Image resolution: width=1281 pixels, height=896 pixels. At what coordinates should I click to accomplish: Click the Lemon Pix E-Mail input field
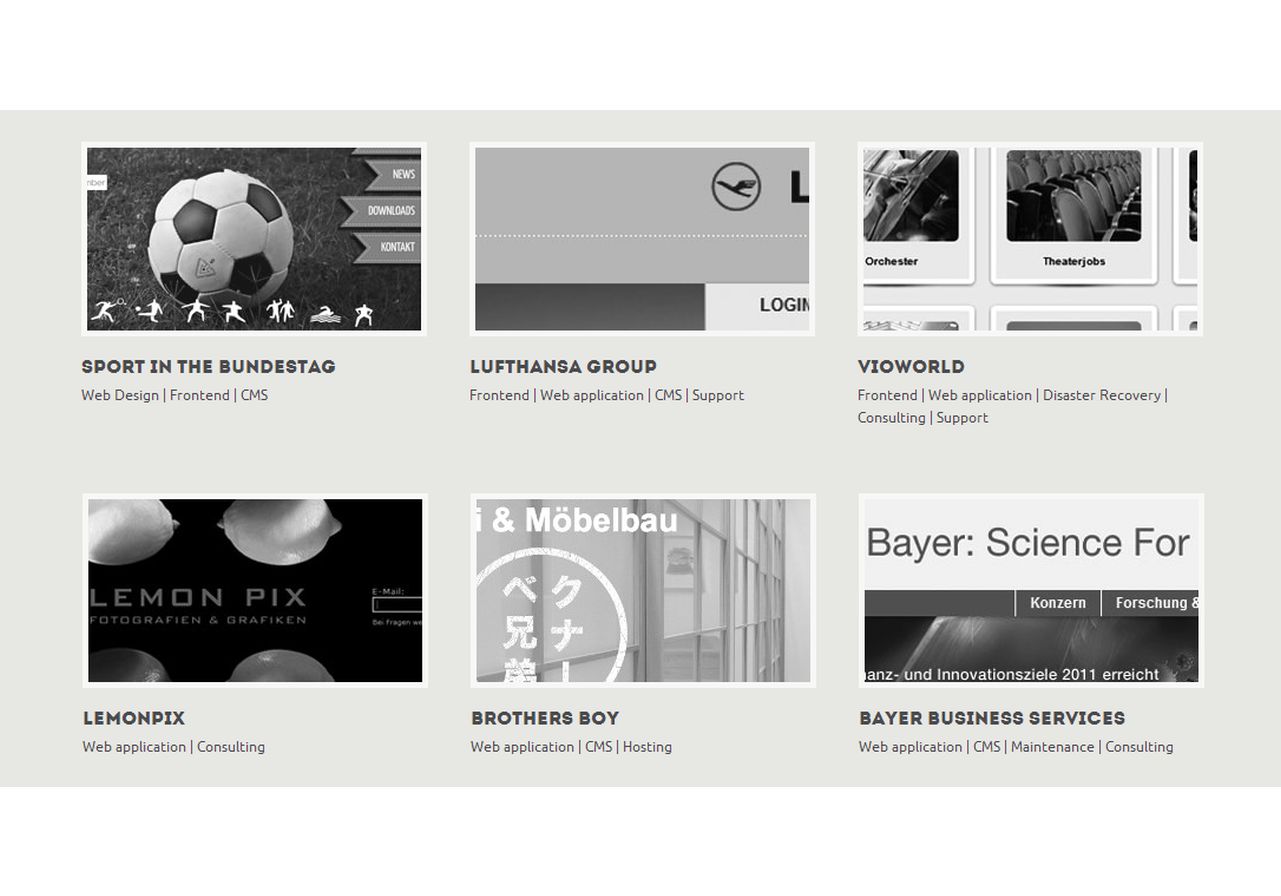pos(397,605)
